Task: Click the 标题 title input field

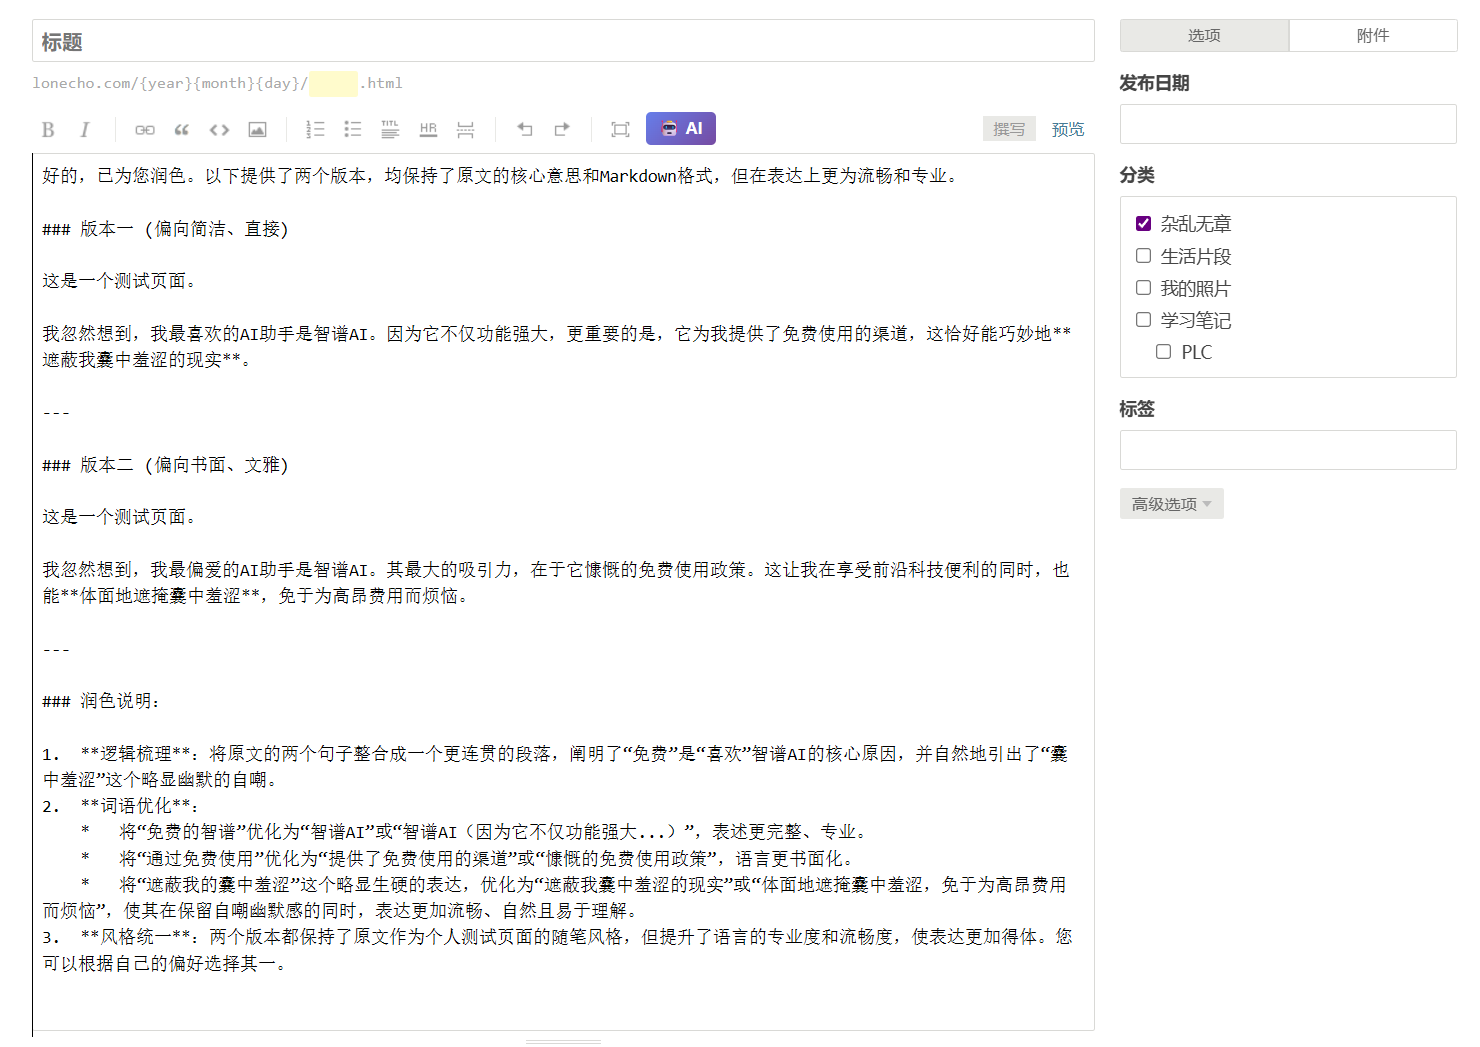Action: [x=563, y=42]
